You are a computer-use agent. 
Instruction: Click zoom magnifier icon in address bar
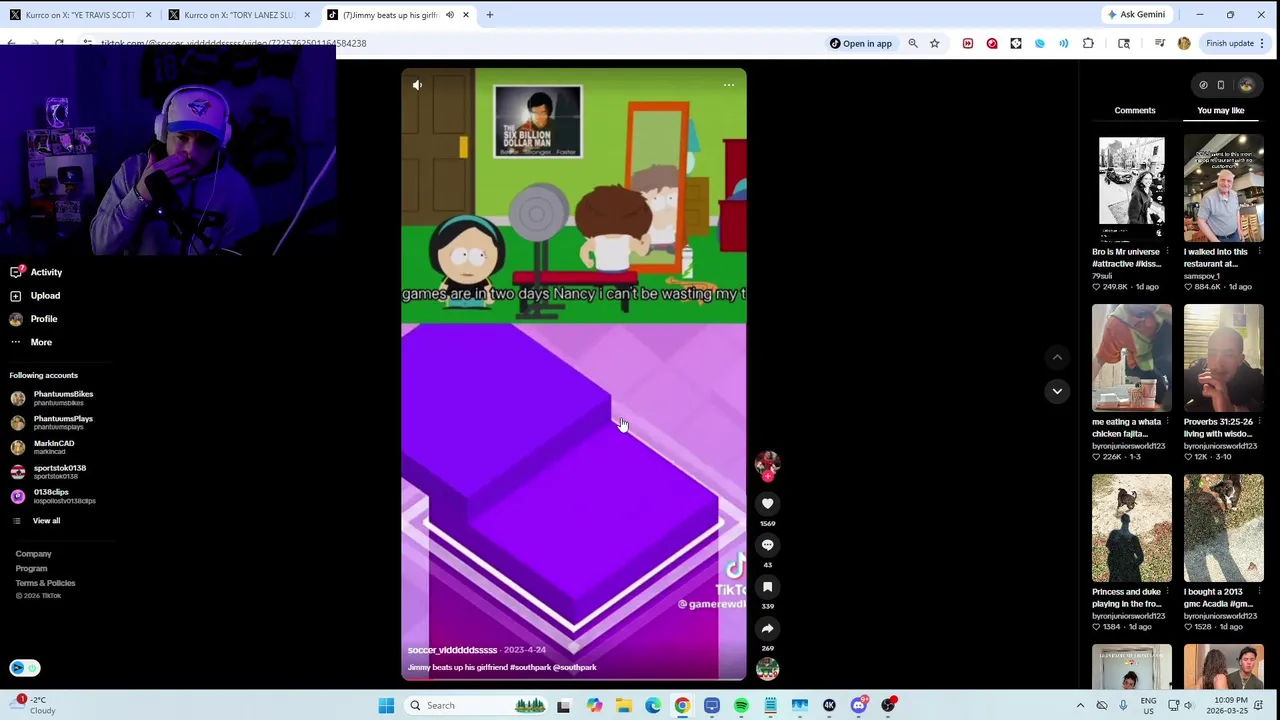click(912, 43)
